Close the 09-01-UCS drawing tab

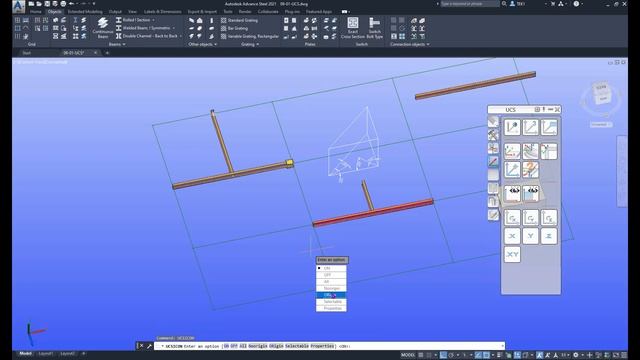[96, 53]
